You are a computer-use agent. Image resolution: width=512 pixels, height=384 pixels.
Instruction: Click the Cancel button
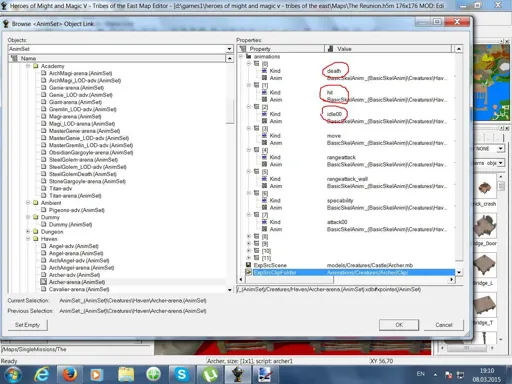[x=444, y=325]
